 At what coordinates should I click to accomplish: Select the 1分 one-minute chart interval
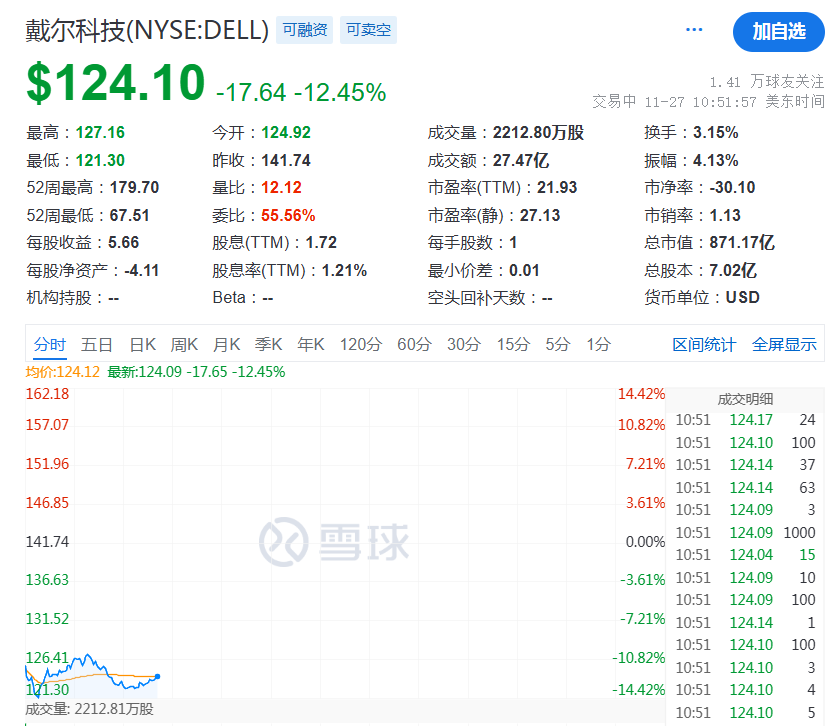click(597, 343)
